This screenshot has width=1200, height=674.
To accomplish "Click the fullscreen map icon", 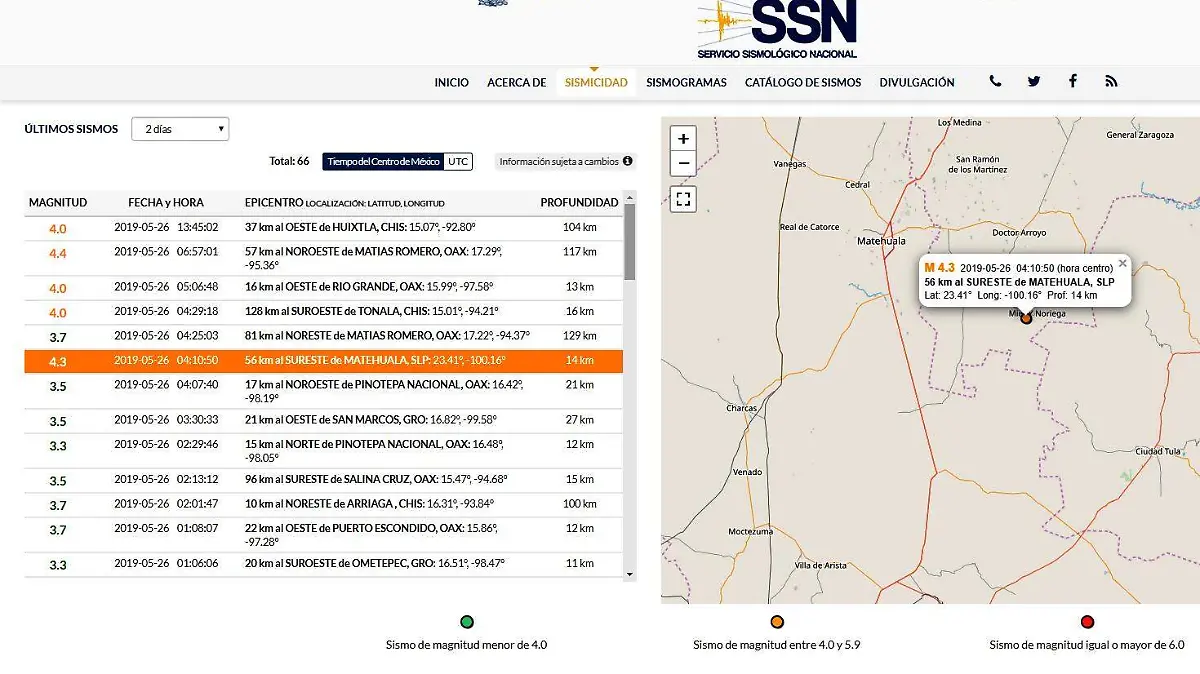I will (x=683, y=198).
